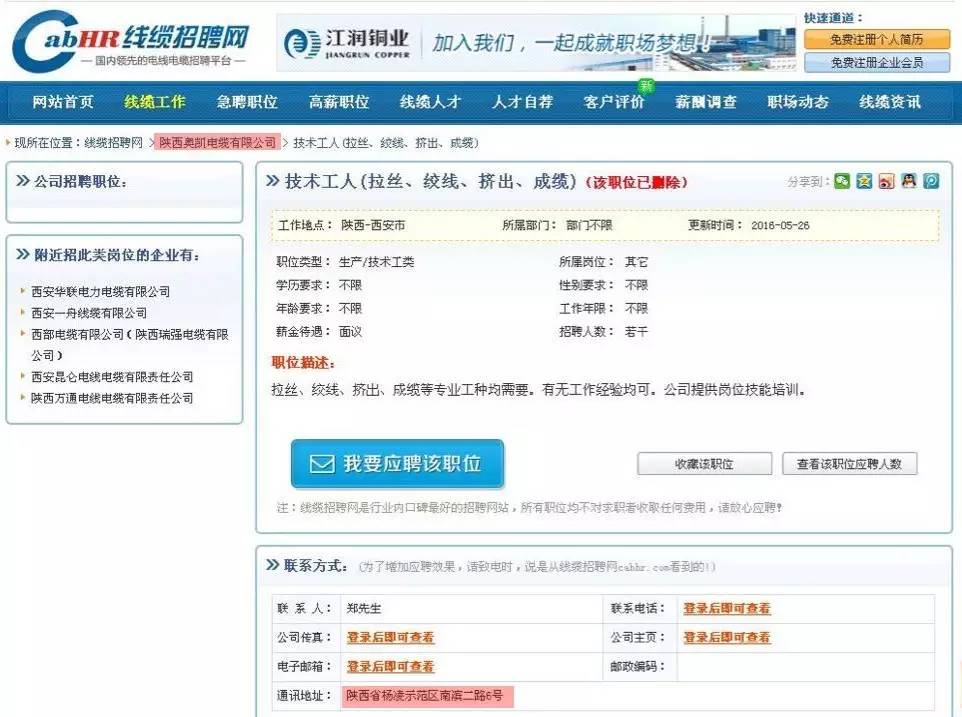Share job via QQ penguin icon
This screenshot has height=717, width=962.
[909, 181]
